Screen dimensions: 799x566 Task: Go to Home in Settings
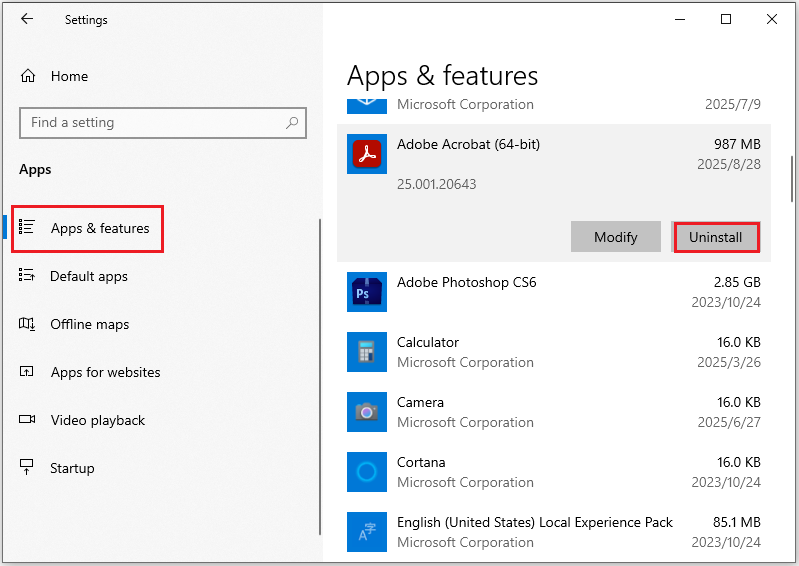69,76
